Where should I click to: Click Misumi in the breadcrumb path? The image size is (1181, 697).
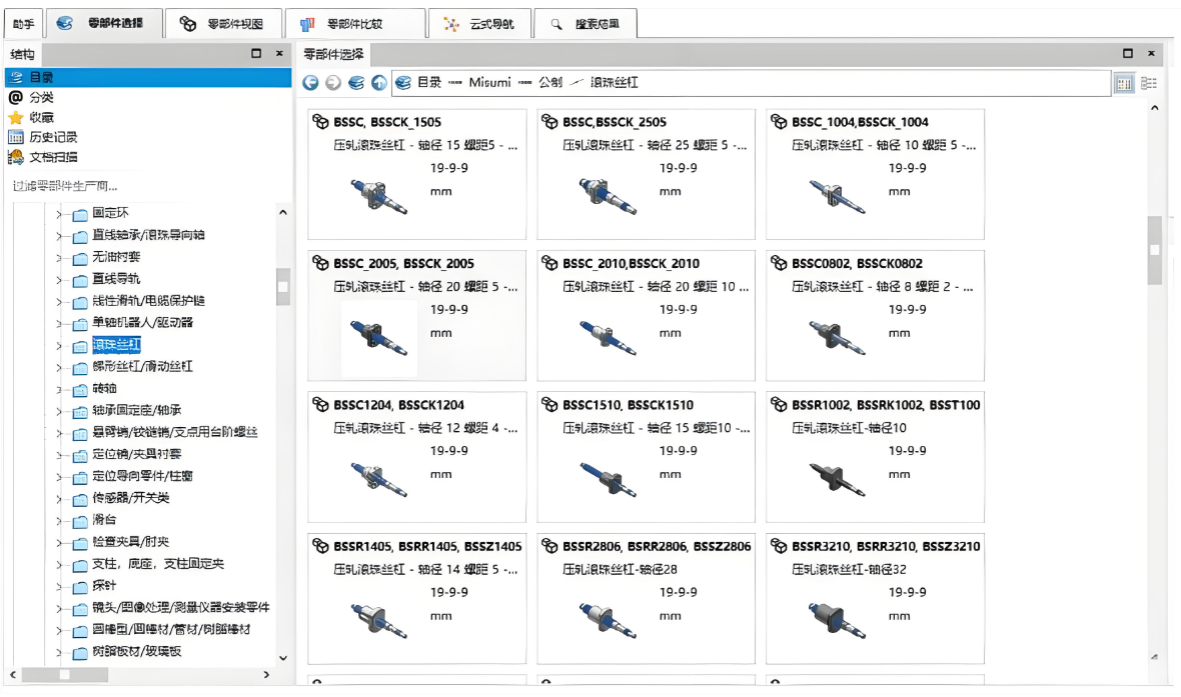pyautogui.click(x=489, y=83)
